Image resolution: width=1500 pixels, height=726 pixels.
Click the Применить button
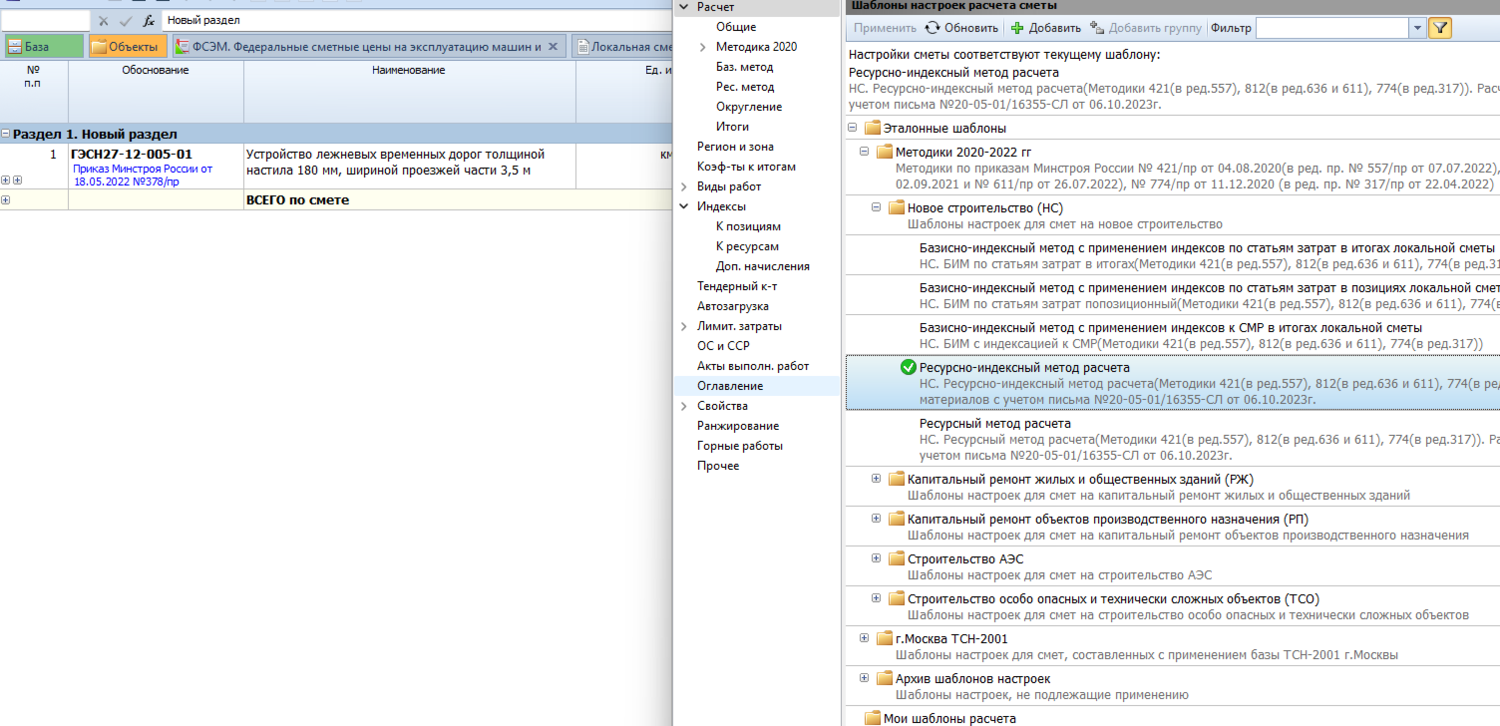[885, 28]
